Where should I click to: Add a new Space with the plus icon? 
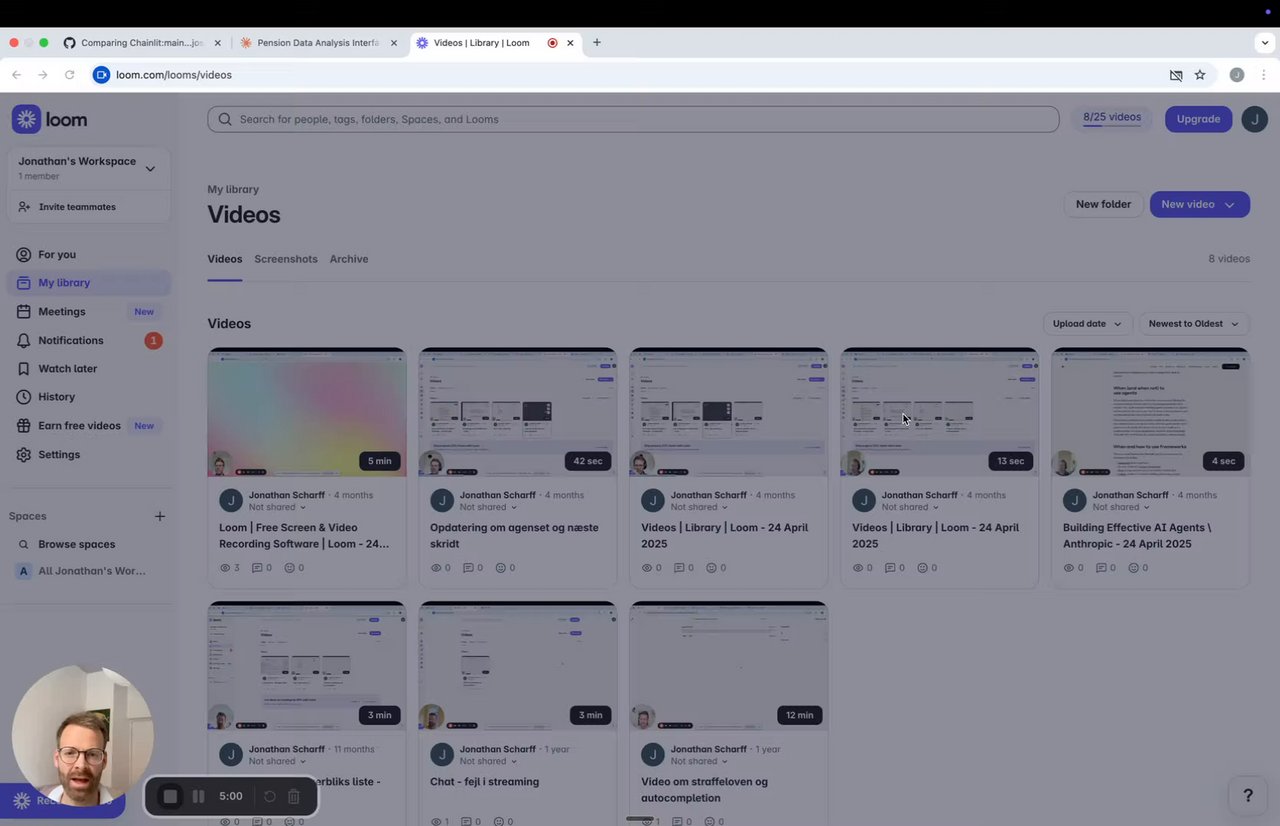pos(160,516)
